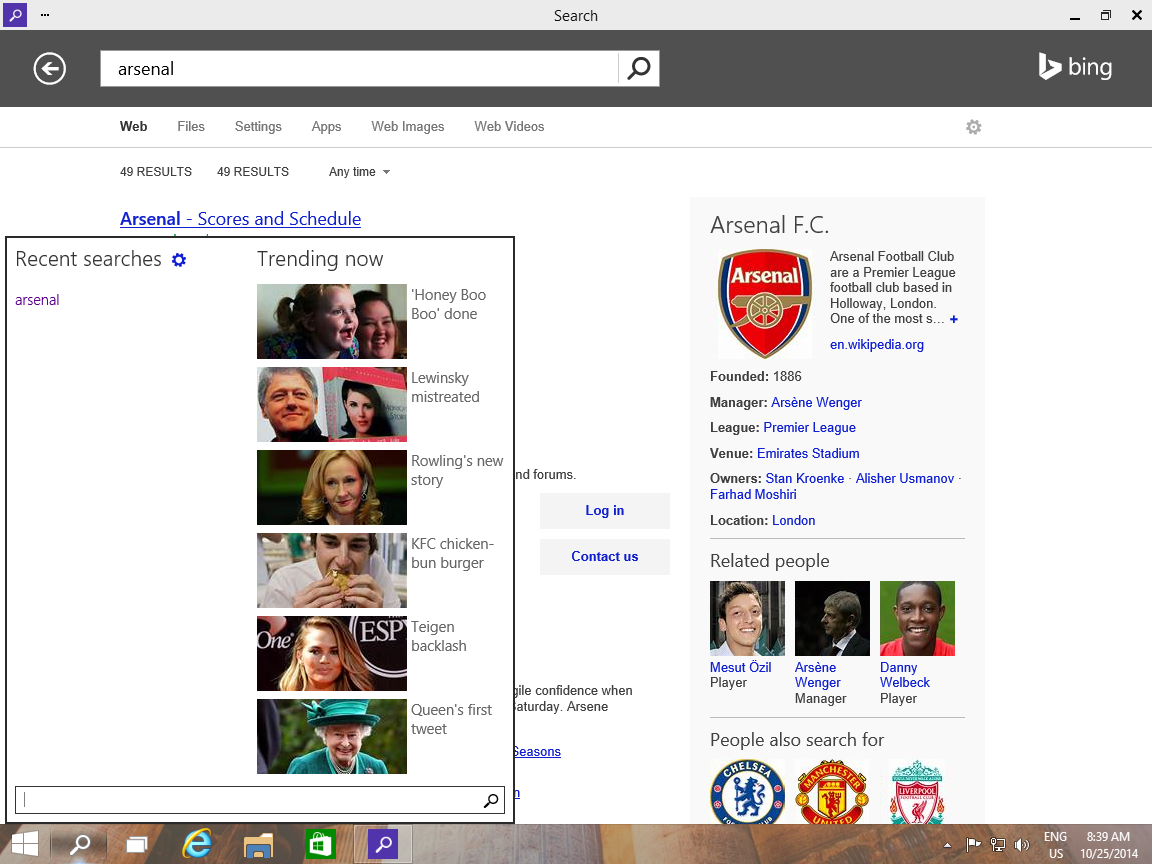This screenshot has width=1152, height=864.
Task: Open the Farhad Moshiri link
Action: click(753, 494)
